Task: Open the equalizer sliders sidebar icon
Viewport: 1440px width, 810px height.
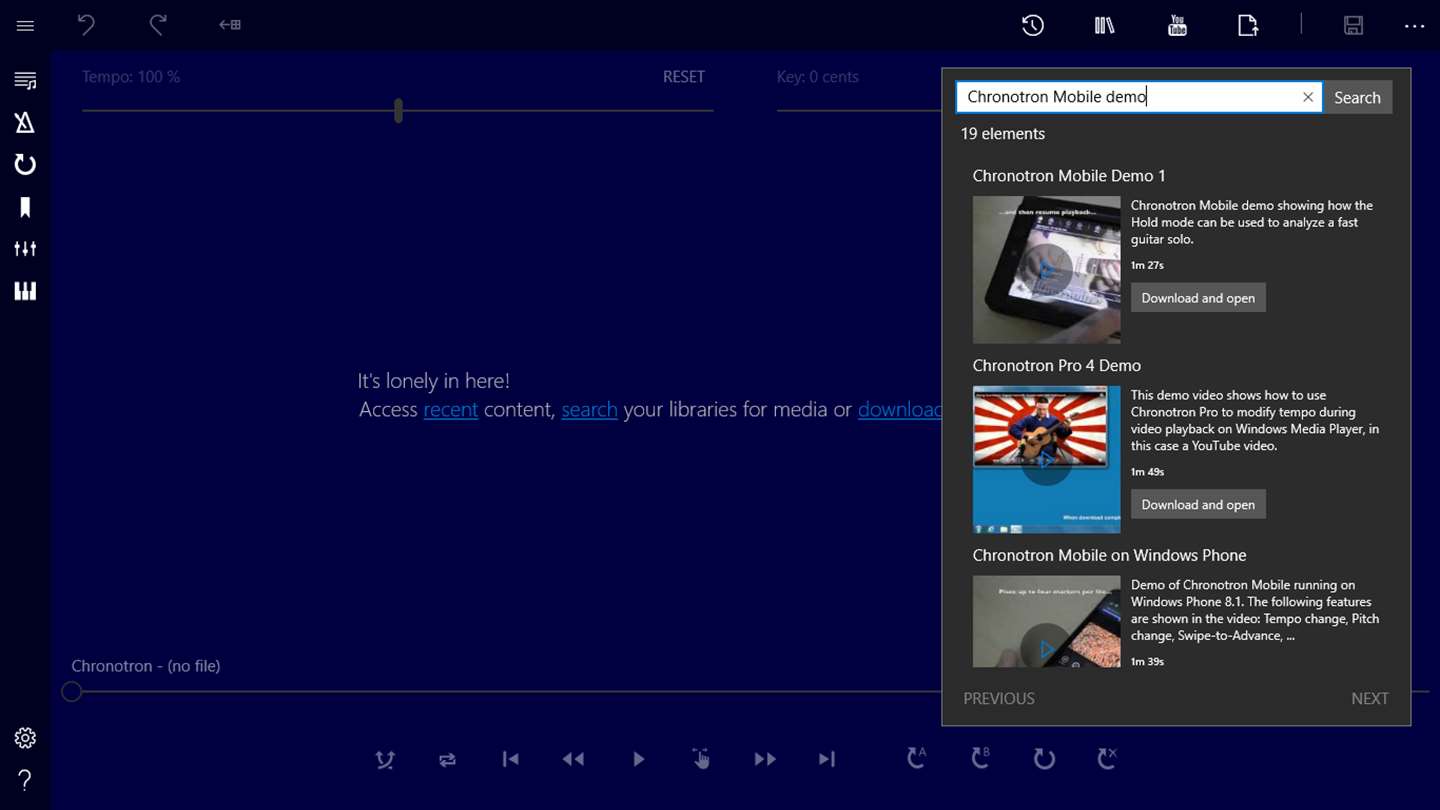Action: [x=25, y=249]
